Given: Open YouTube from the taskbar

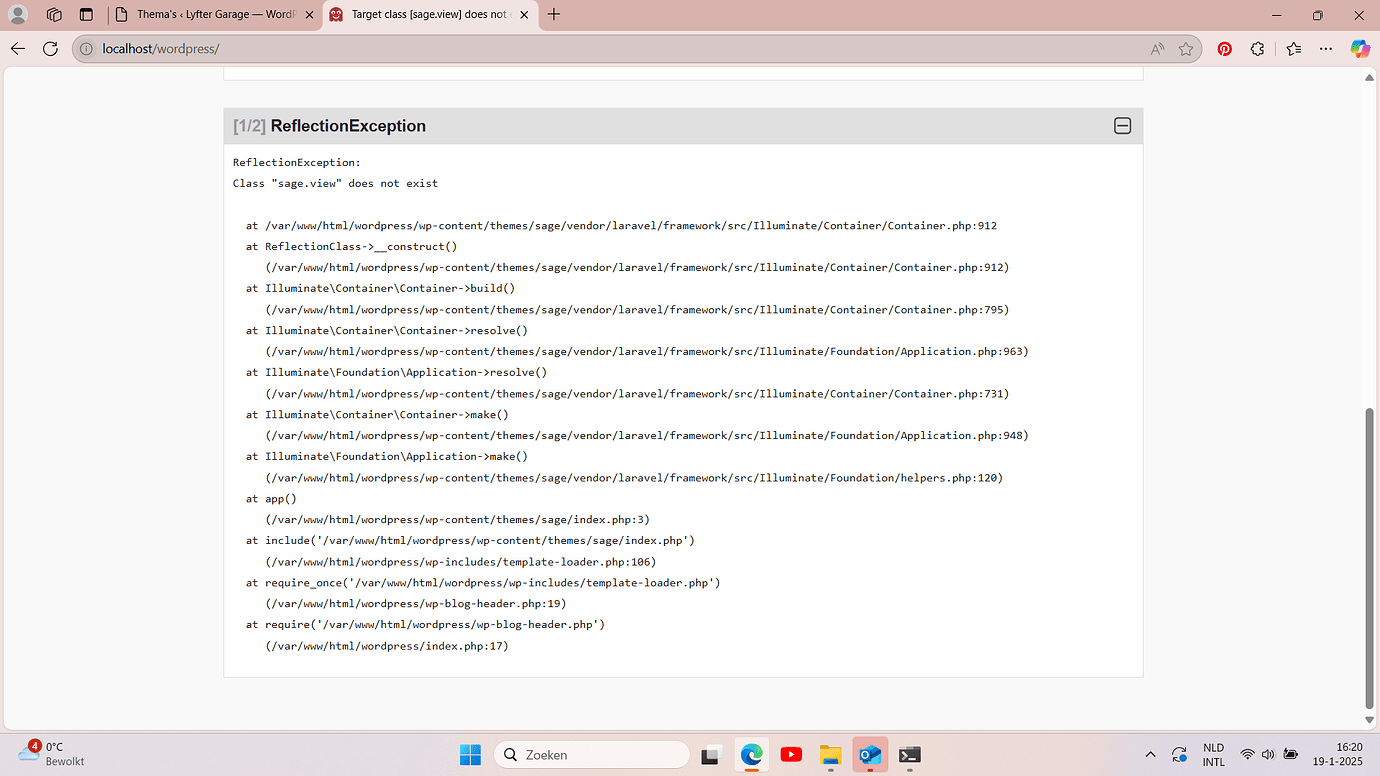Looking at the screenshot, I should click(791, 754).
